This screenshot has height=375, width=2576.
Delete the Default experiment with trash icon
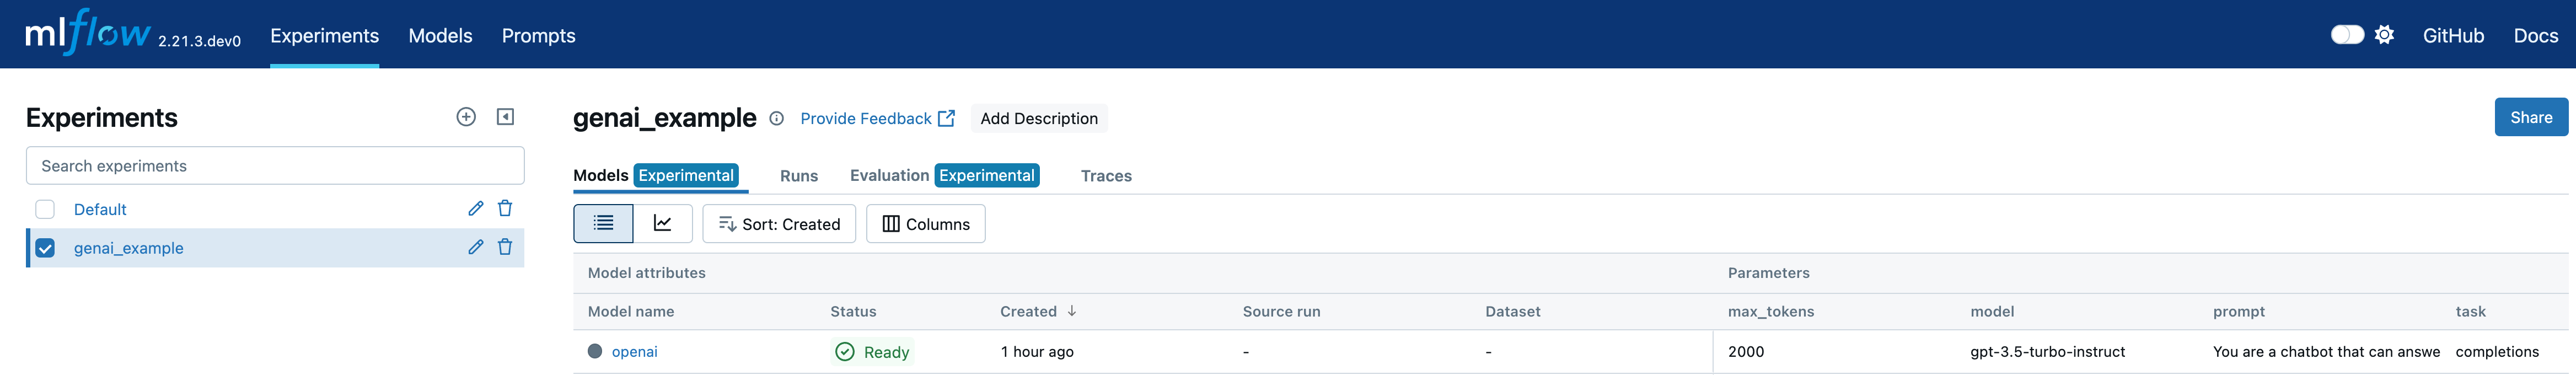coord(505,209)
